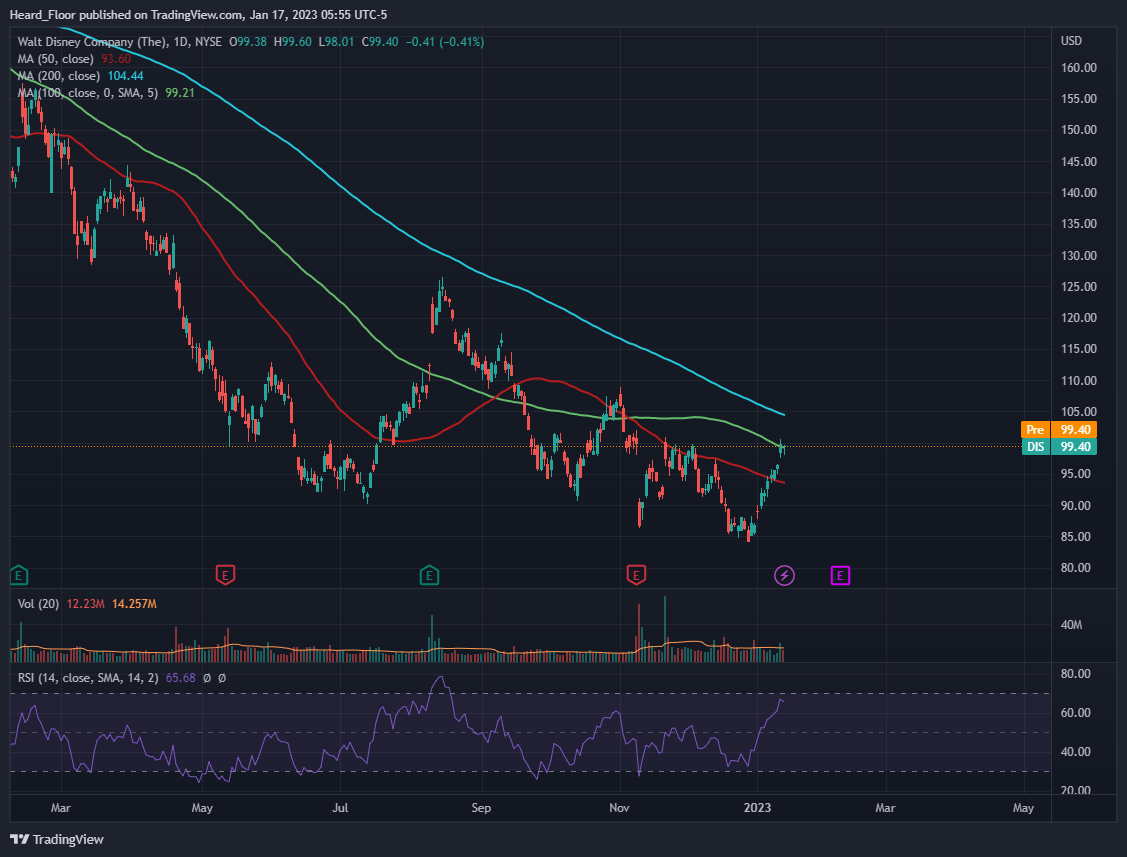Click the 40M volume axis label
Screen dimensions: 1127x857
coord(1071,625)
